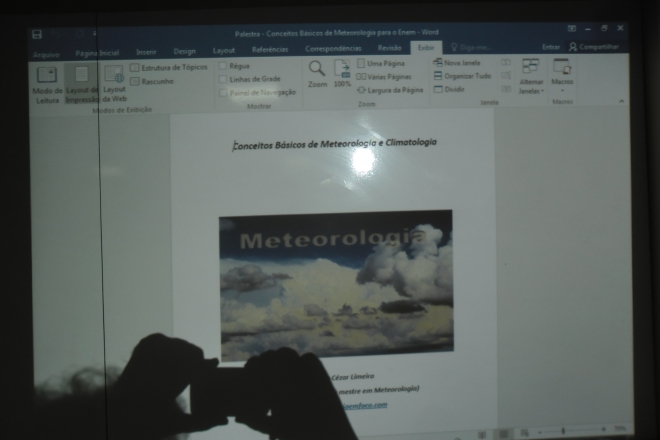The height and width of the screenshot is (440, 660).
Task: Open the Referências tab
Action: point(270,50)
